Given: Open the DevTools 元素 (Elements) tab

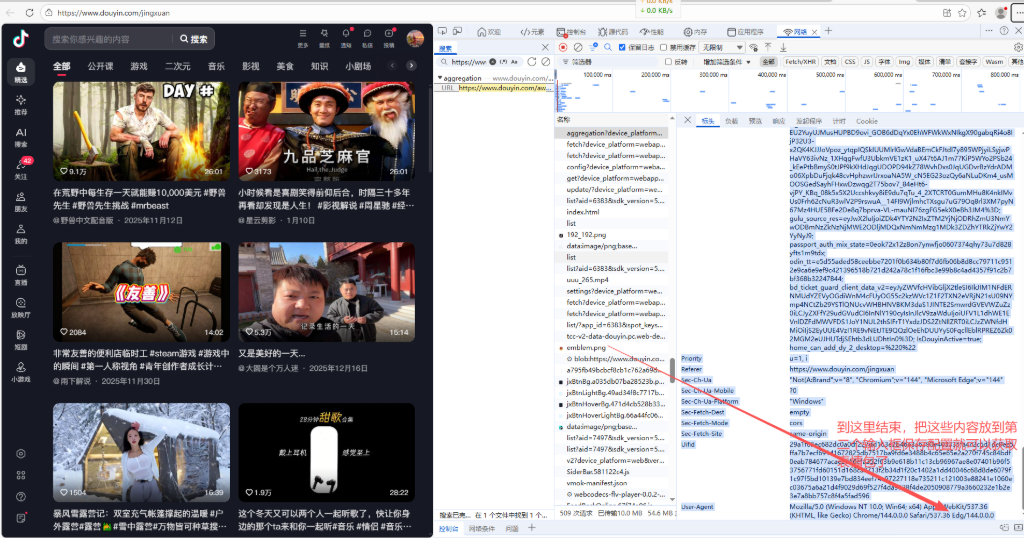Looking at the screenshot, I should (x=532, y=31).
